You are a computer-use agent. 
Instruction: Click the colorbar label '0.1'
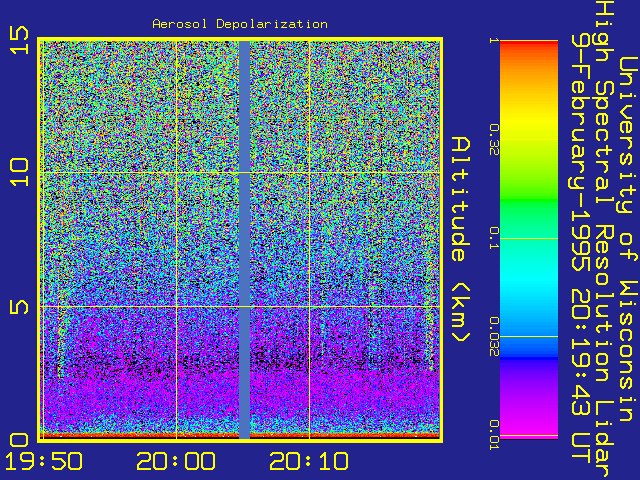494,238
